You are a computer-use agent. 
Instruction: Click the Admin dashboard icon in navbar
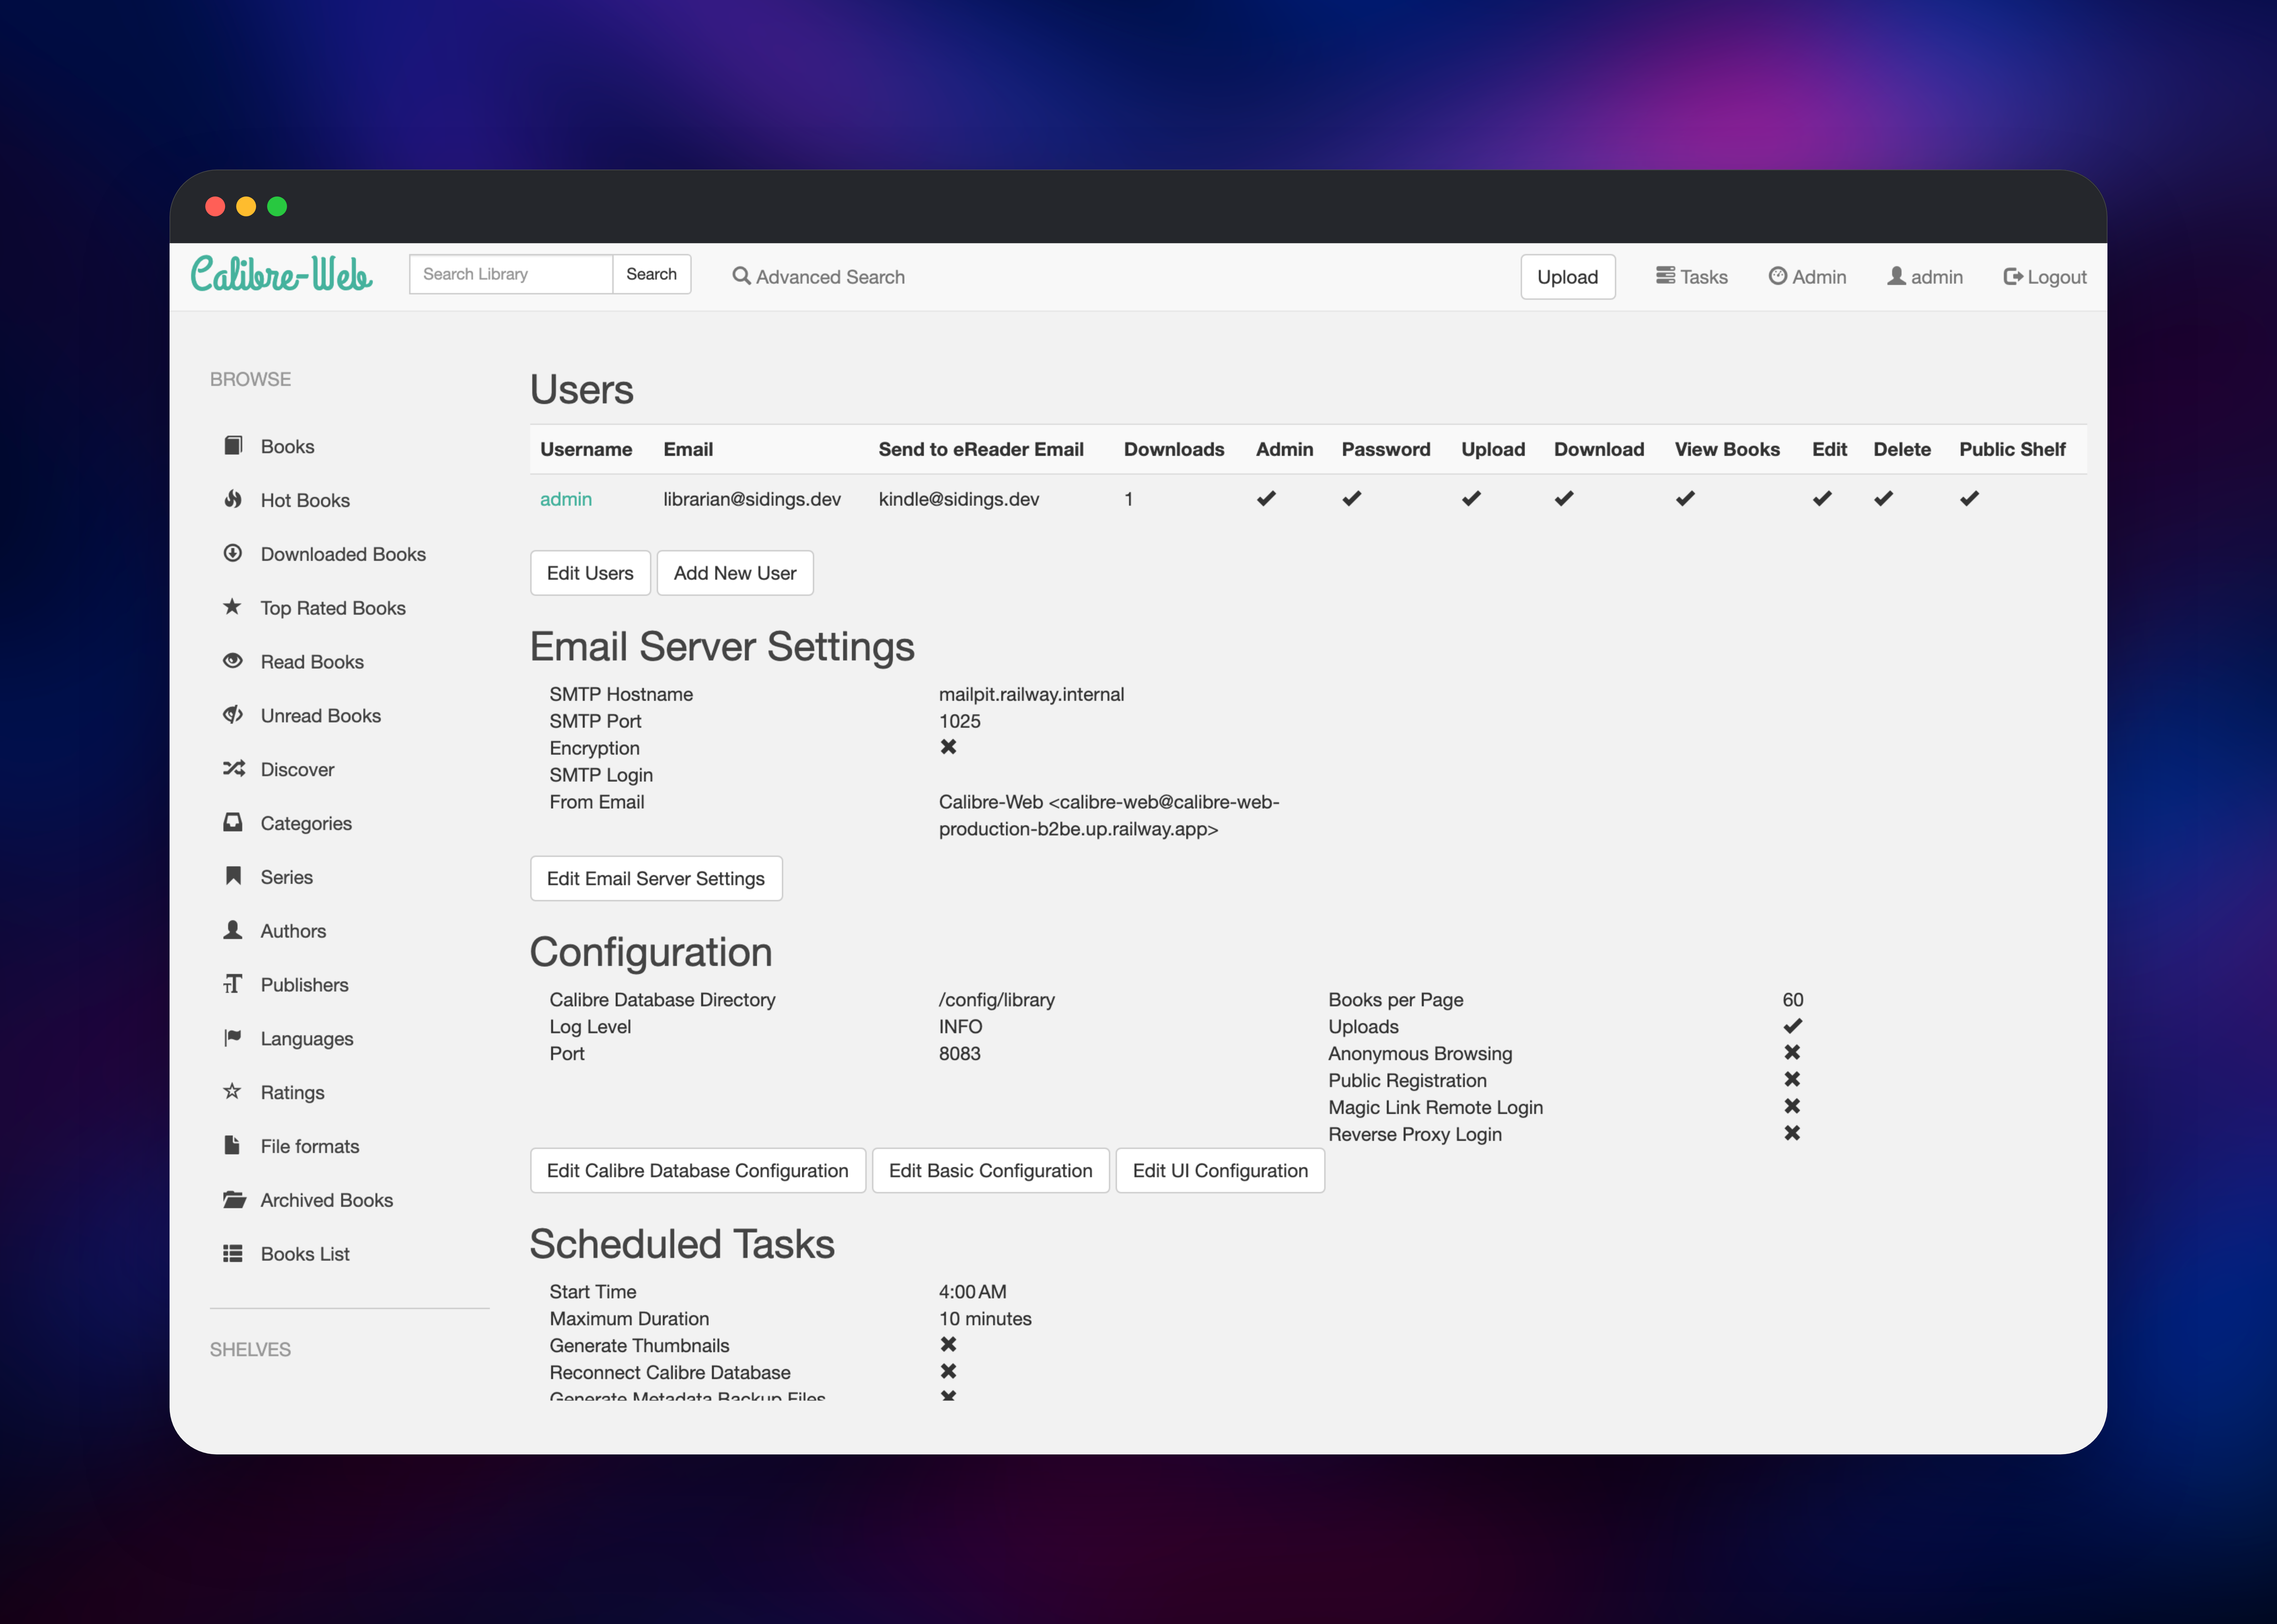[x=1778, y=276]
